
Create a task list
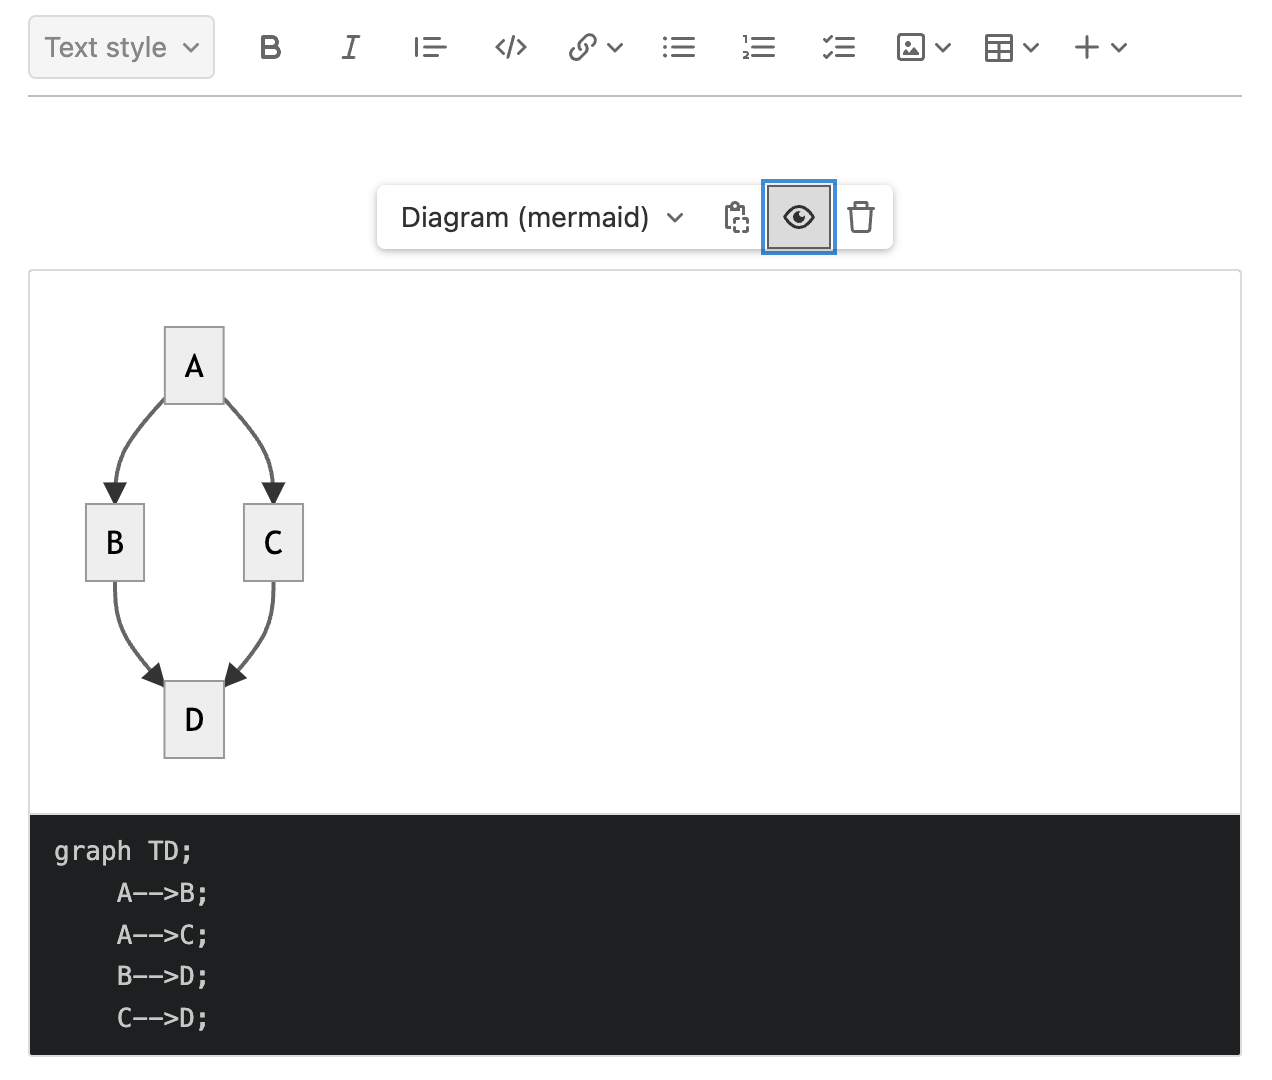pos(839,47)
